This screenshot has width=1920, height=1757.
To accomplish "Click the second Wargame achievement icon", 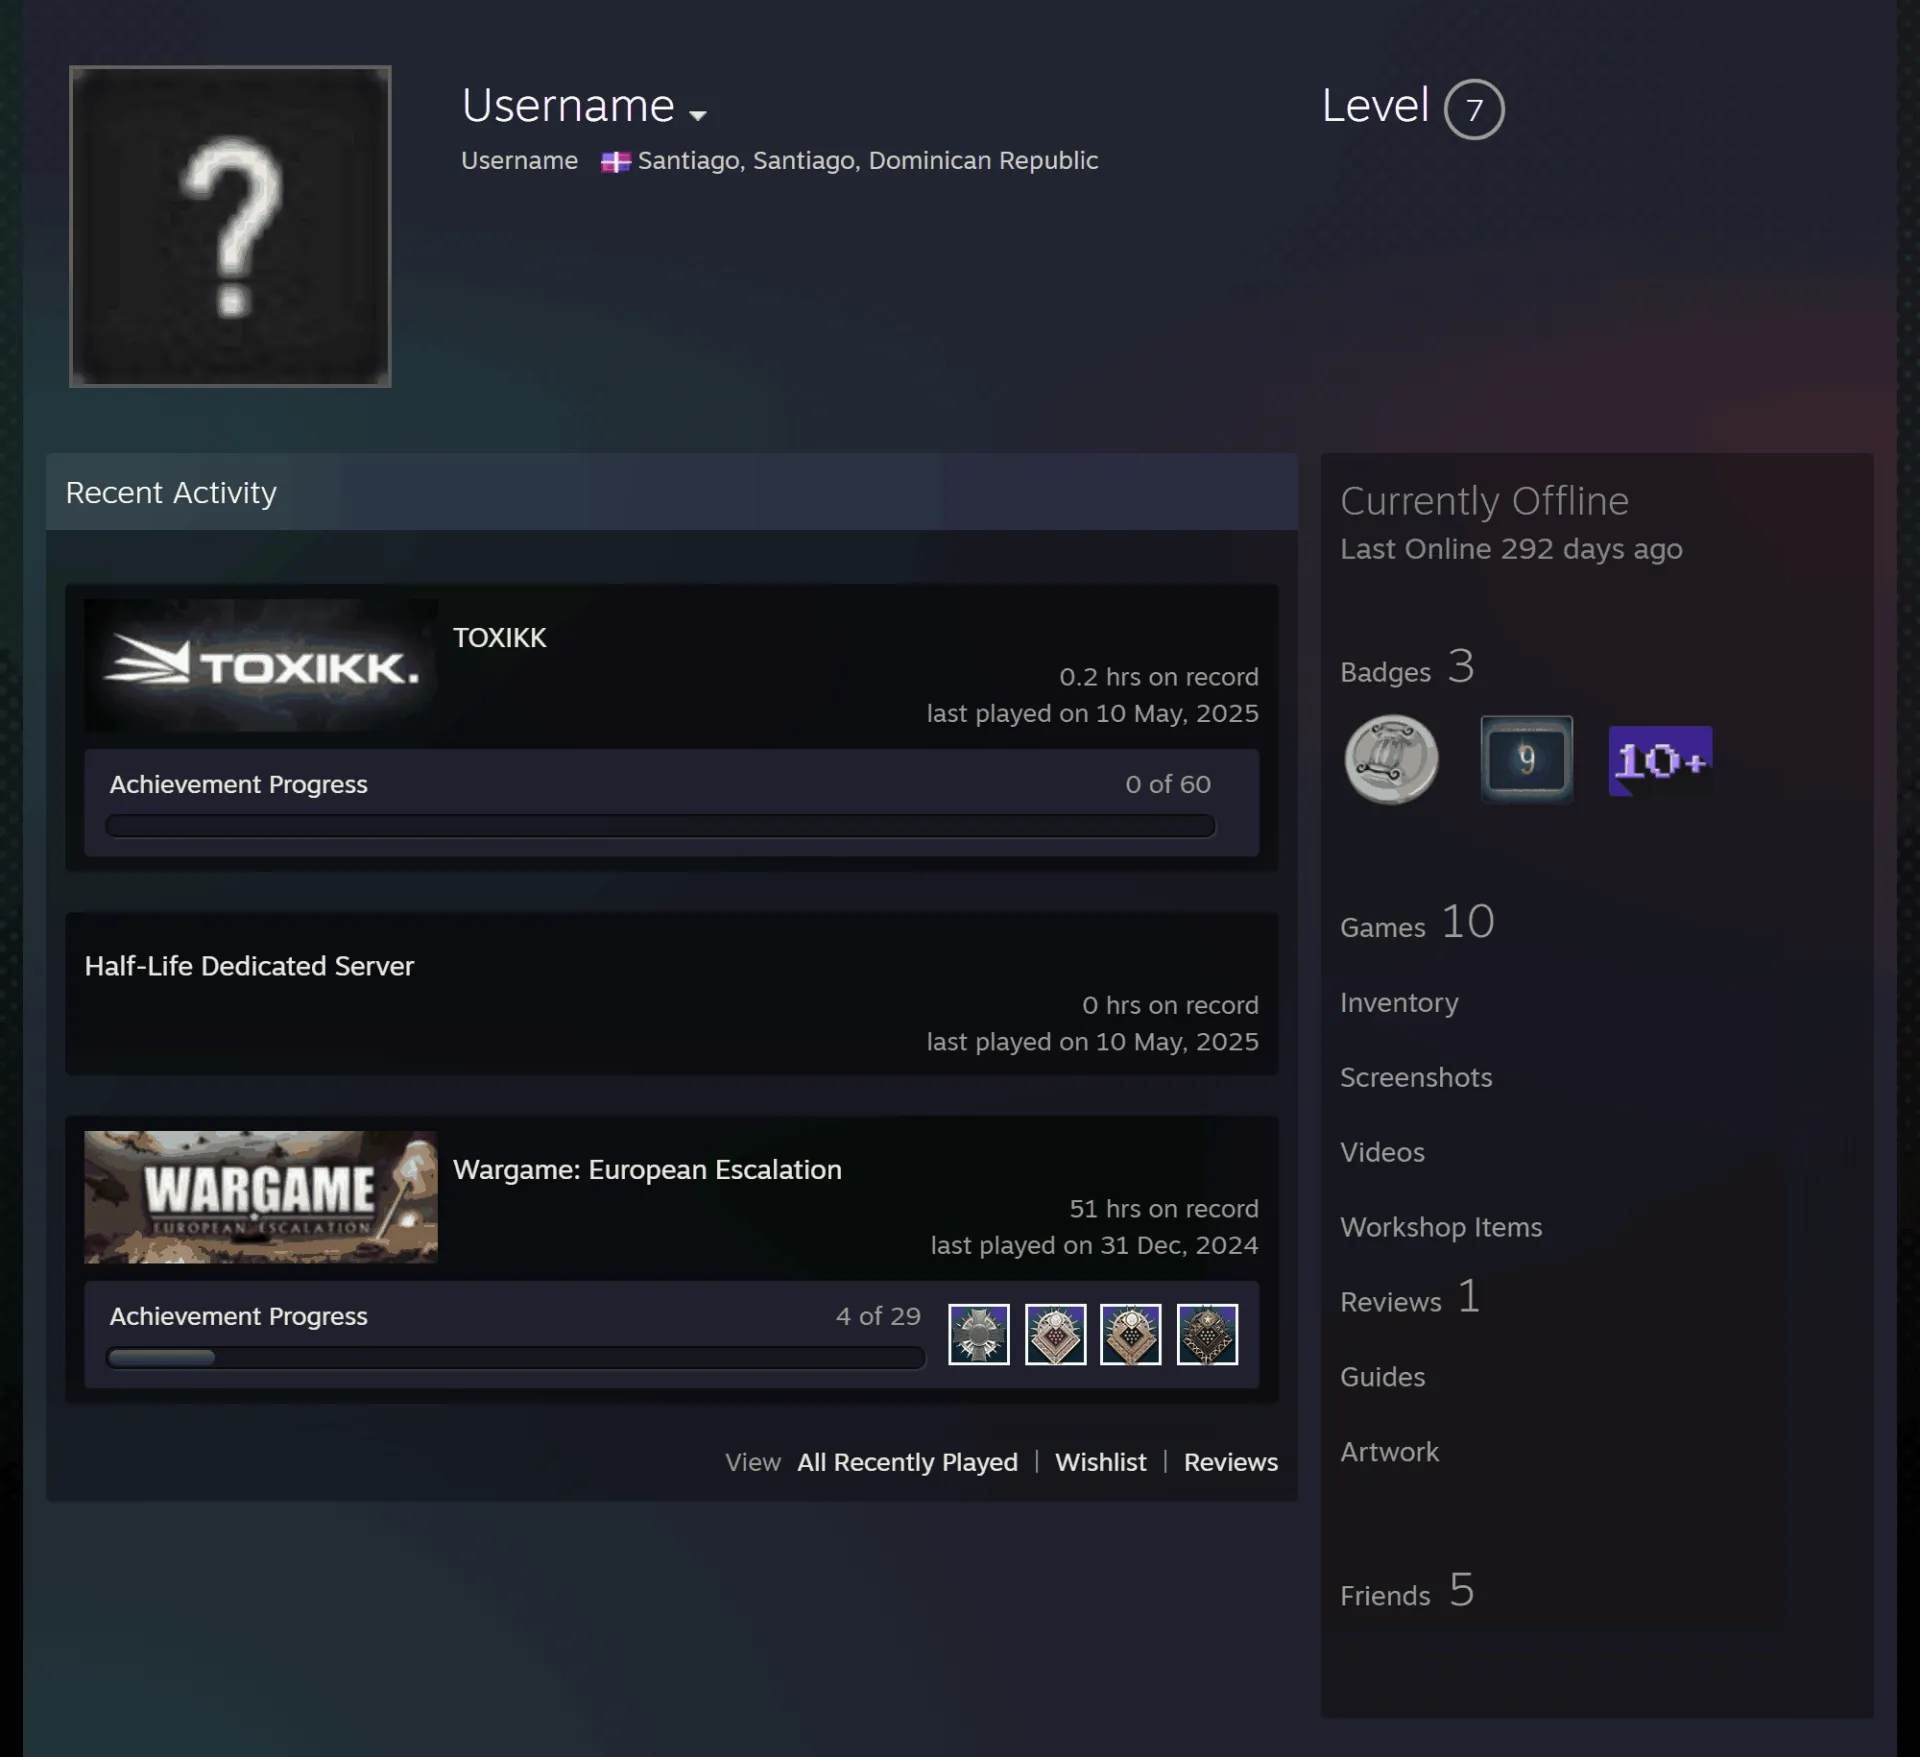I will point(1055,1334).
